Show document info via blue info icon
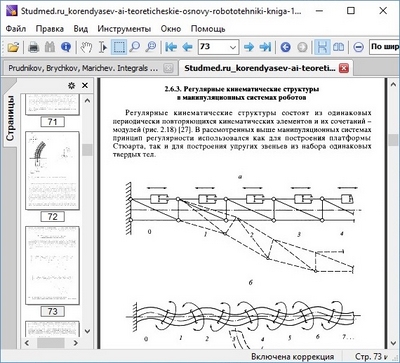This screenshot has width=400, height=363. [x=66, y=47]
